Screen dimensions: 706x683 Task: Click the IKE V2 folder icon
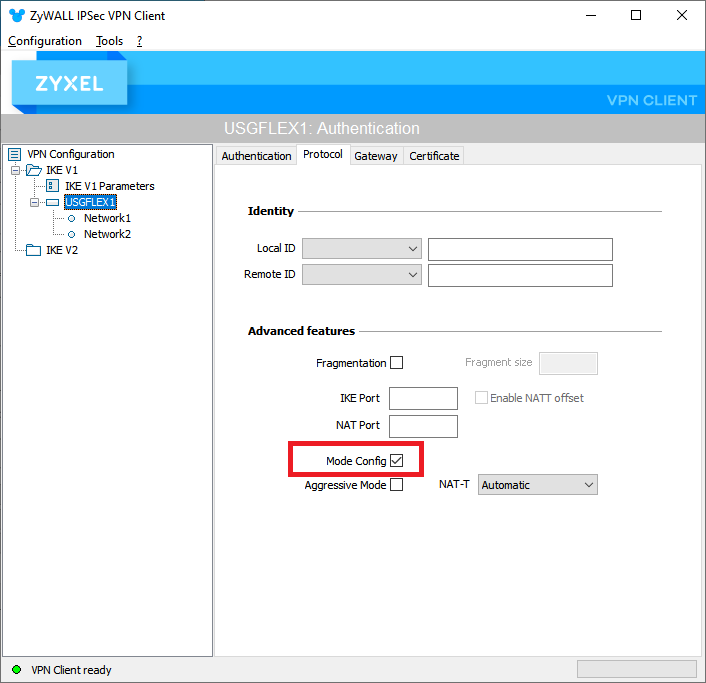[33, 250]
